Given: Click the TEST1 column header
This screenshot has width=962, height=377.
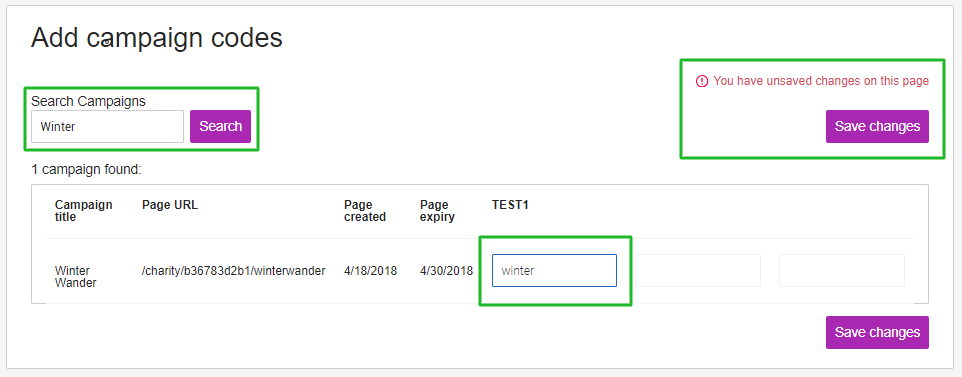Looking at the screenshot, I should pos(510,205).
